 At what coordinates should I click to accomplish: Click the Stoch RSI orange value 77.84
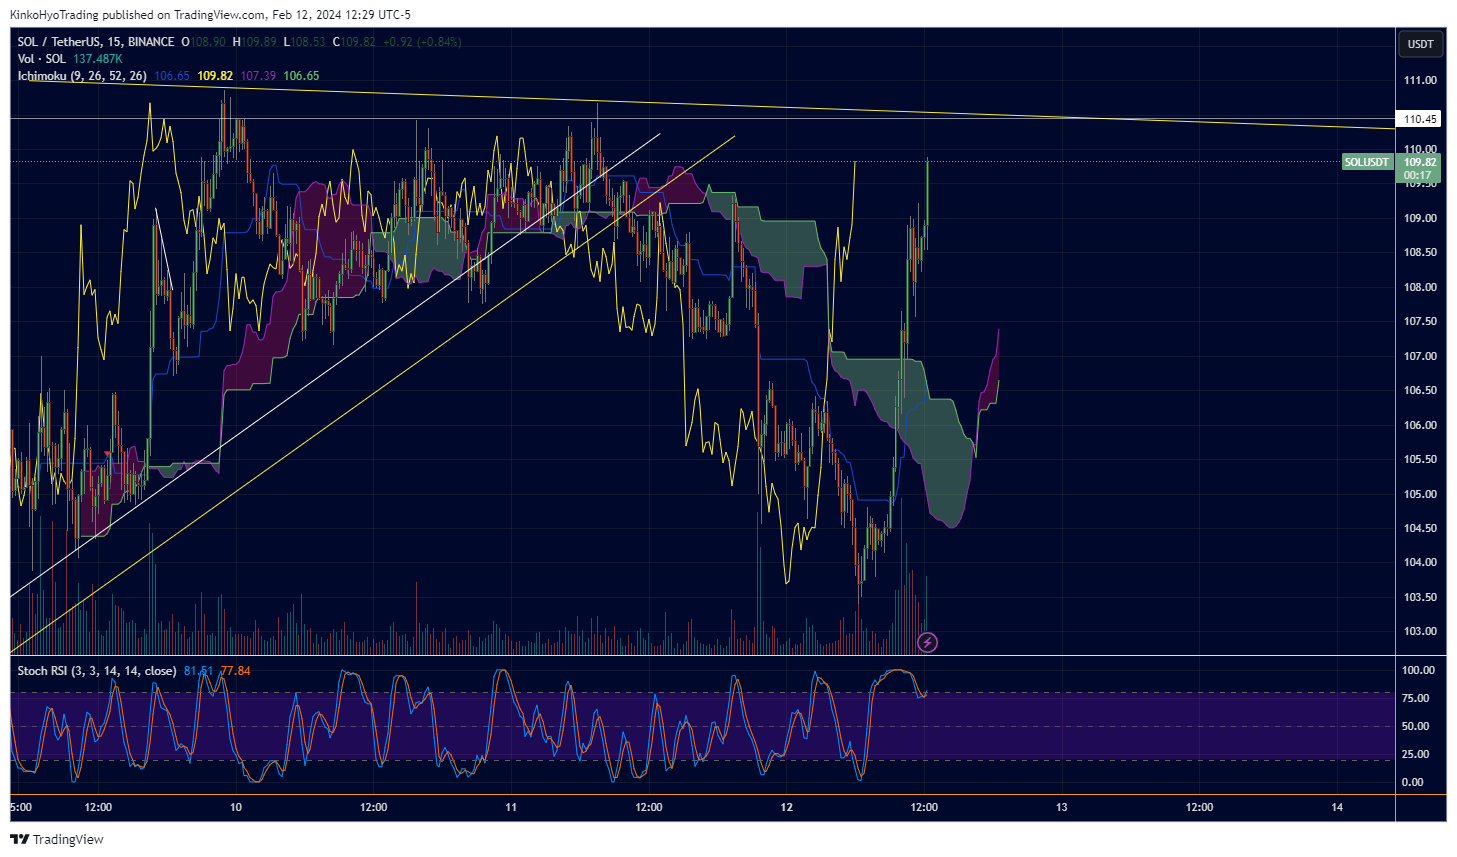tap(235, 671)
